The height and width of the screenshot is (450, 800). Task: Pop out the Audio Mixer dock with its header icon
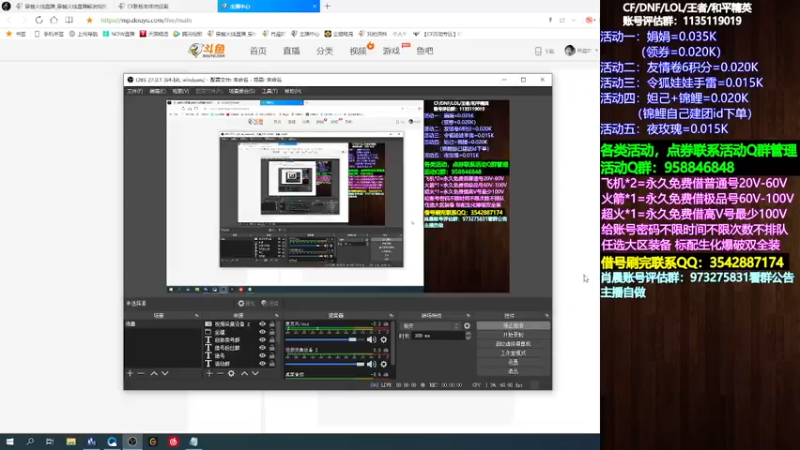pyautogui.click(x=391, y=315)
